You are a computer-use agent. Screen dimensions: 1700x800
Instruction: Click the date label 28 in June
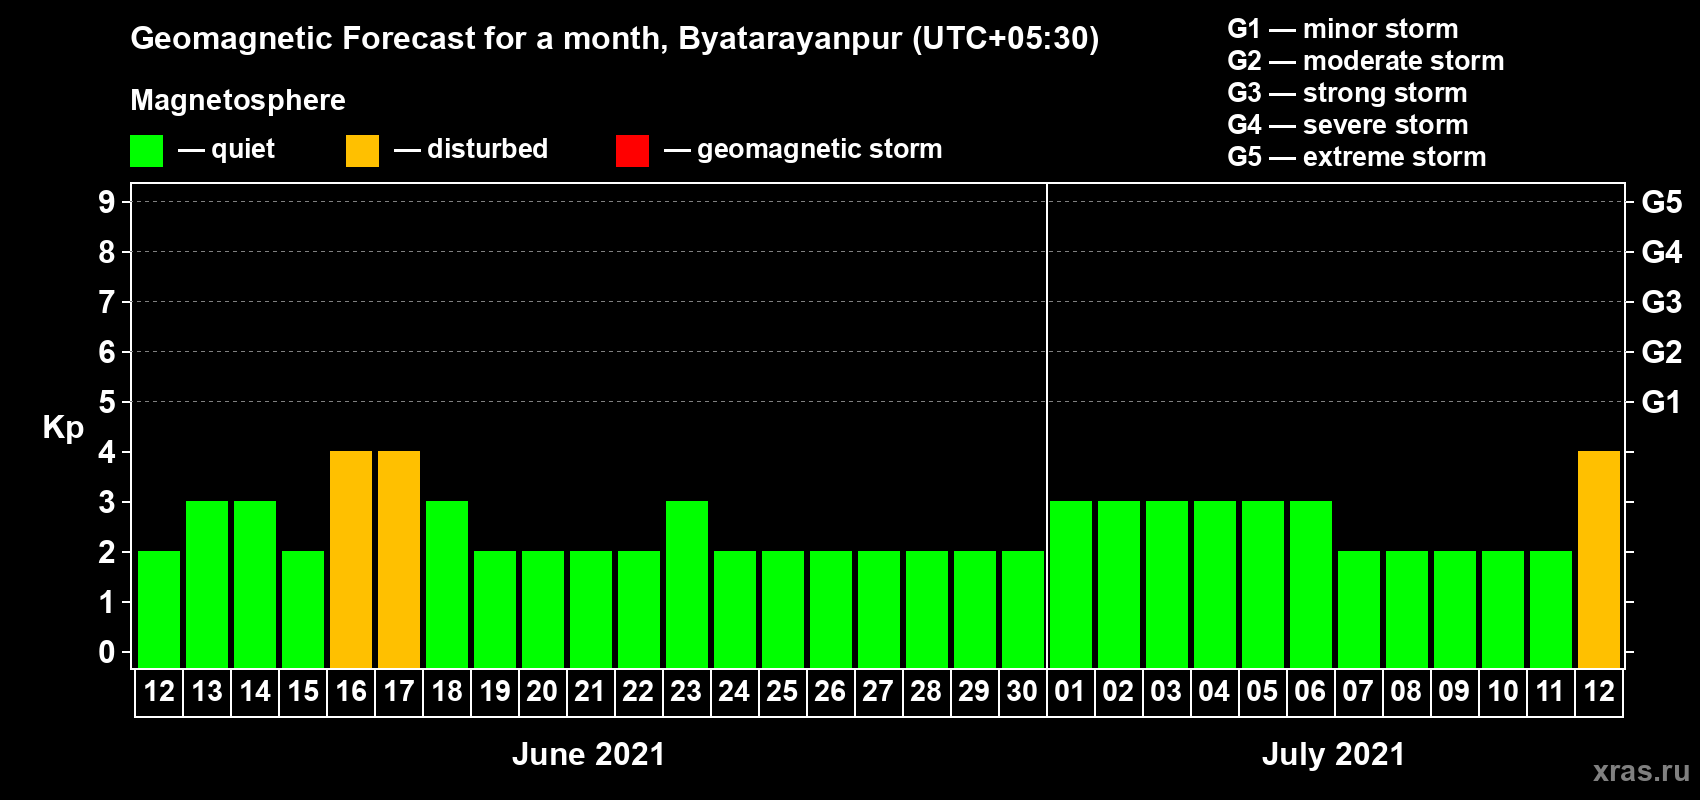(926, 692)
